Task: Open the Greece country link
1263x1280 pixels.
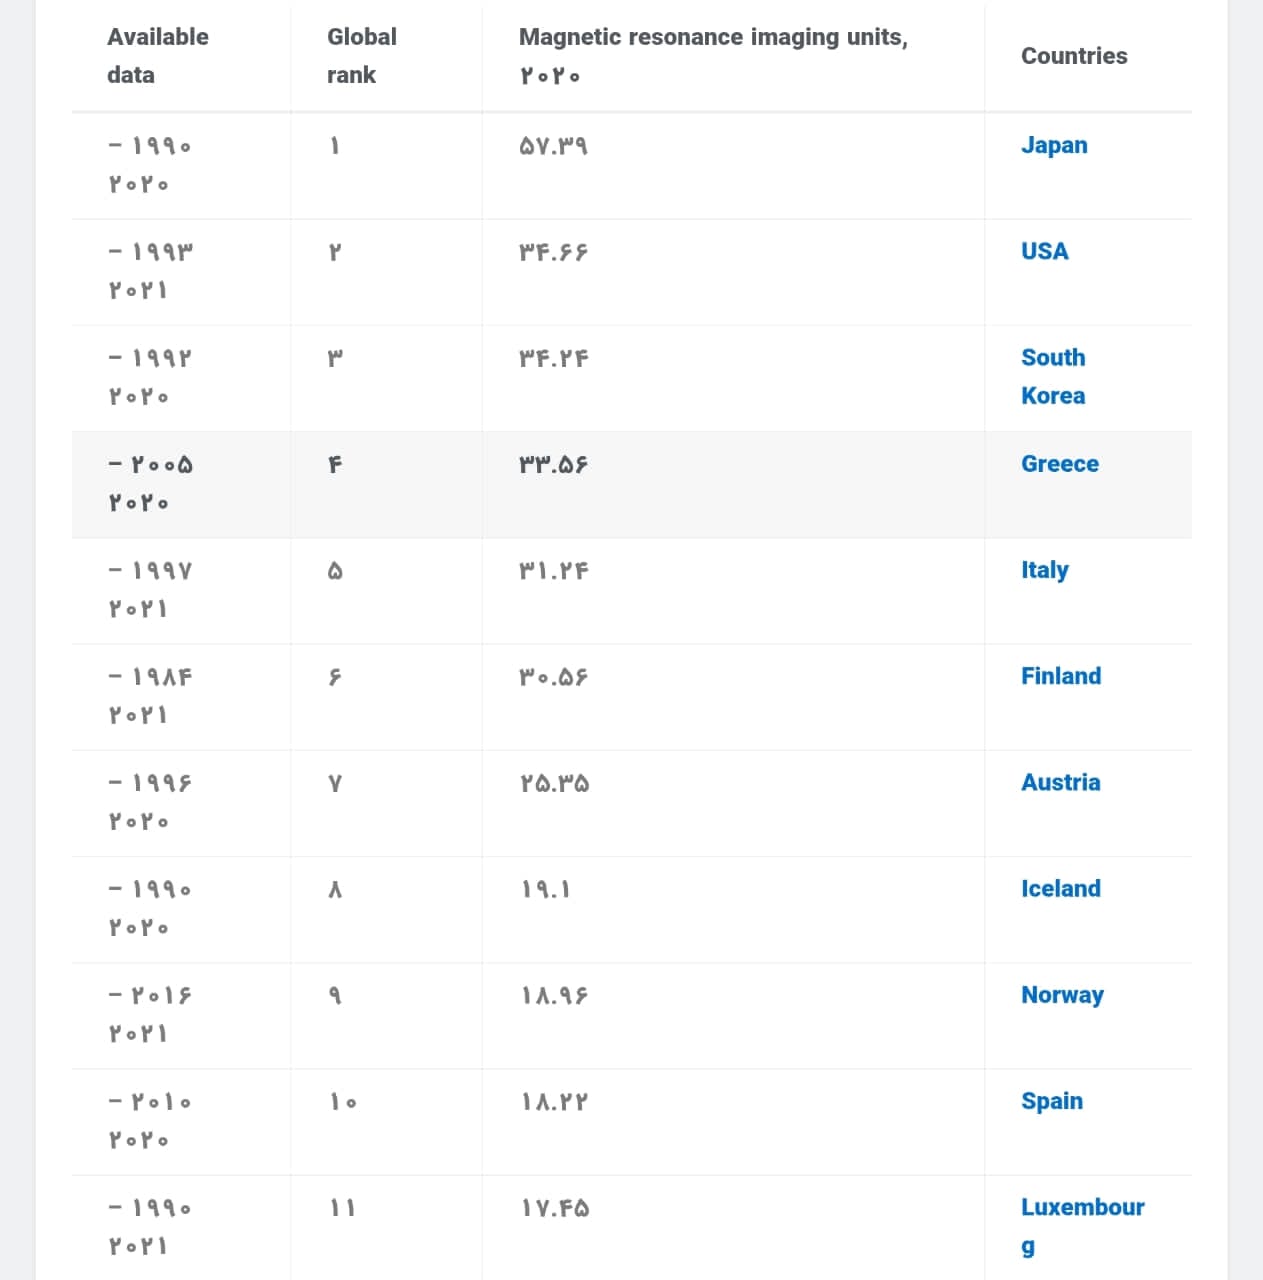Action: coord(1059,464)
